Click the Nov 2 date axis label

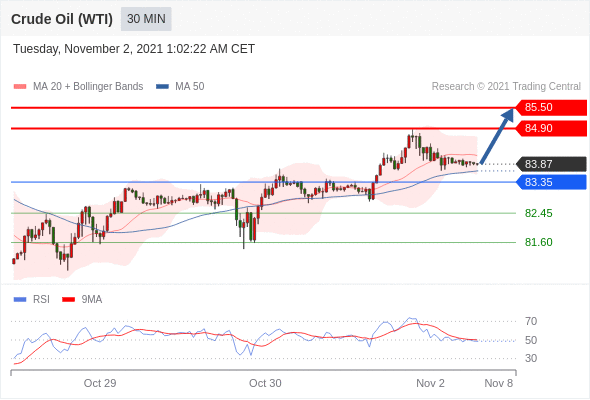click(430, 383)
